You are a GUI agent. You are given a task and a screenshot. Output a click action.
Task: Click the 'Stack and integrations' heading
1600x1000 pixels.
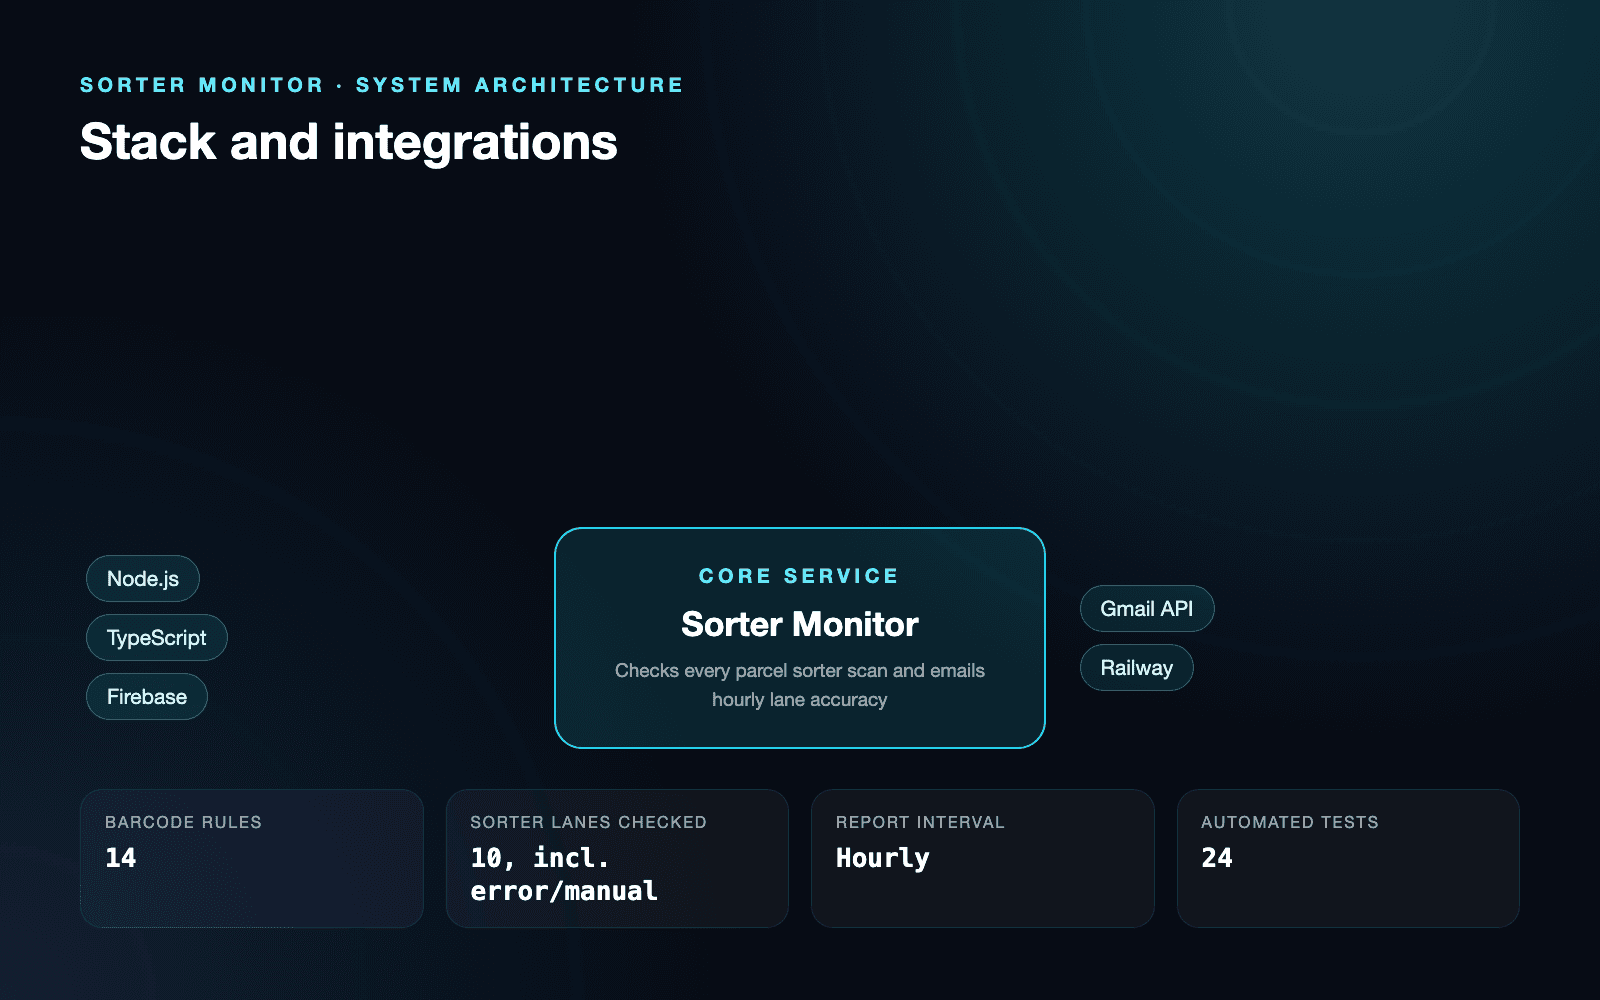click(x=349, y=142)
